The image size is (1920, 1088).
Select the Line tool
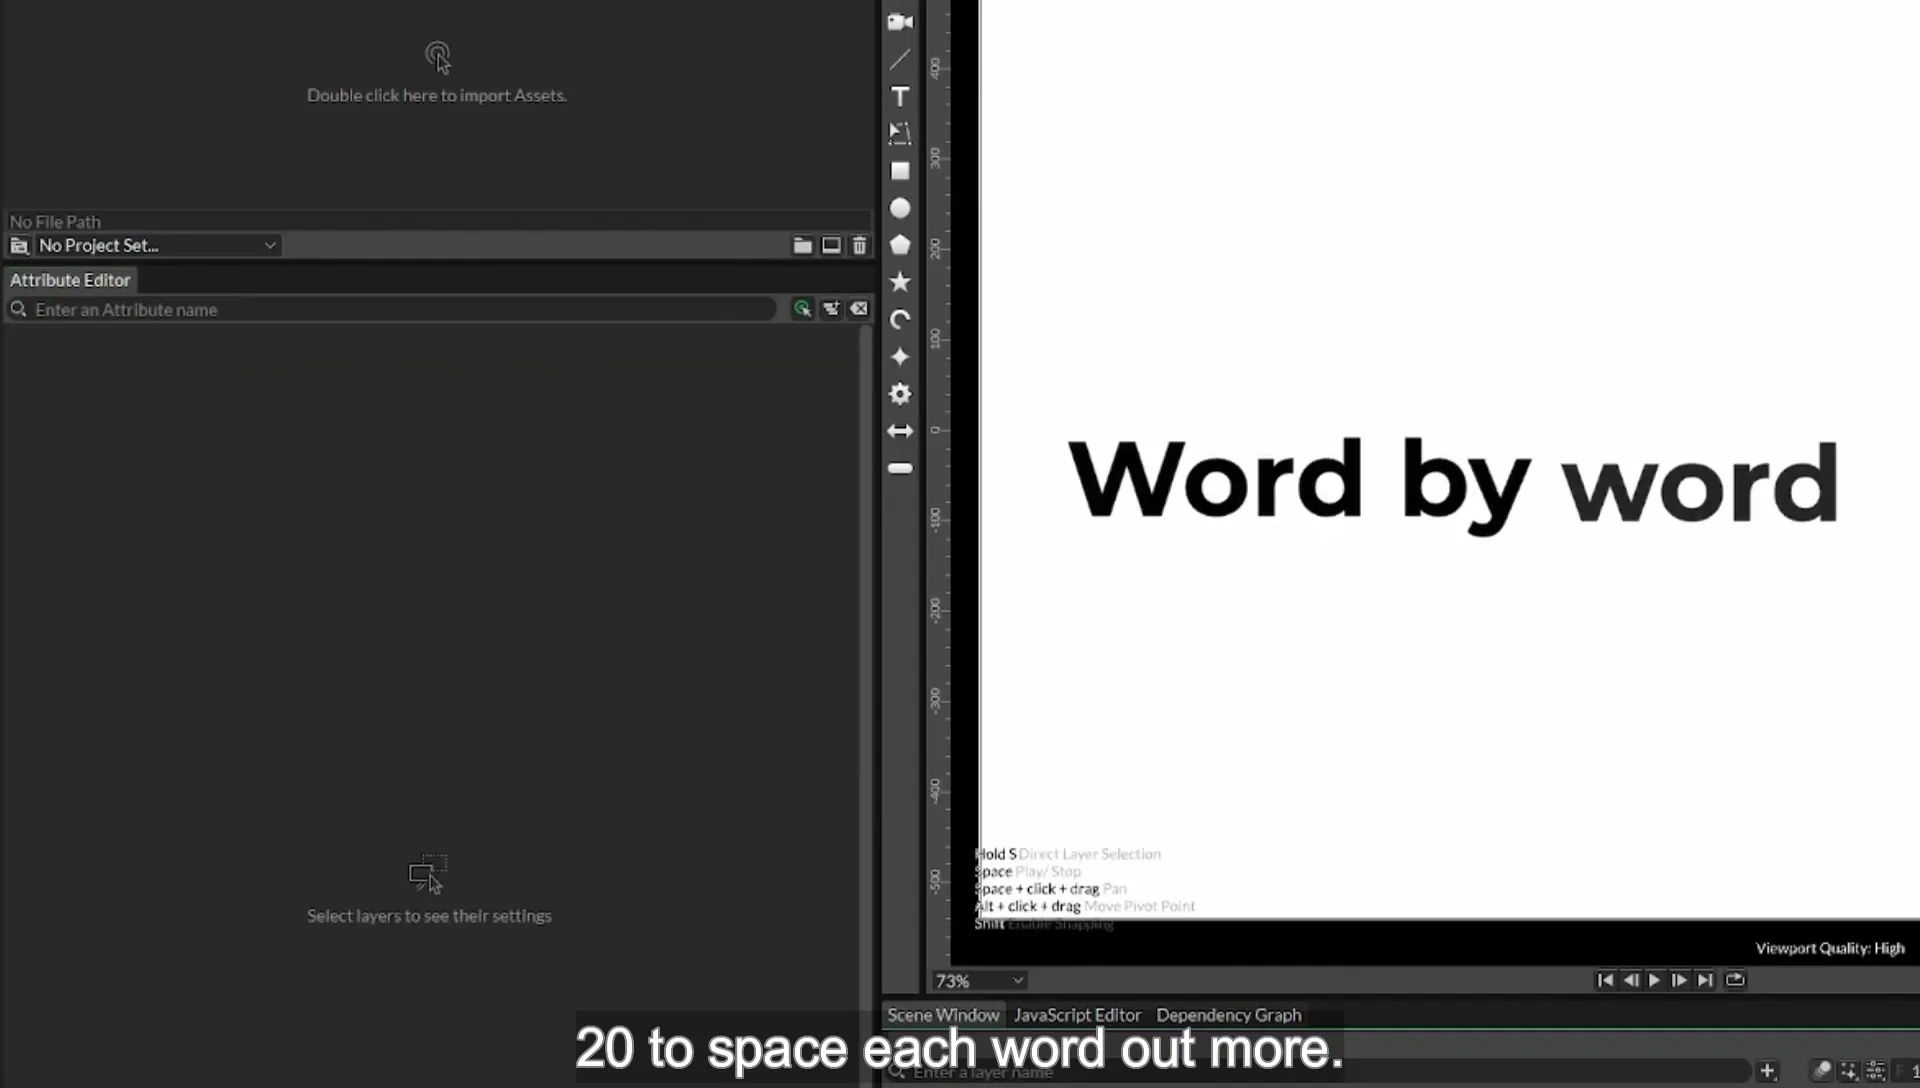(x=900, y=59)
